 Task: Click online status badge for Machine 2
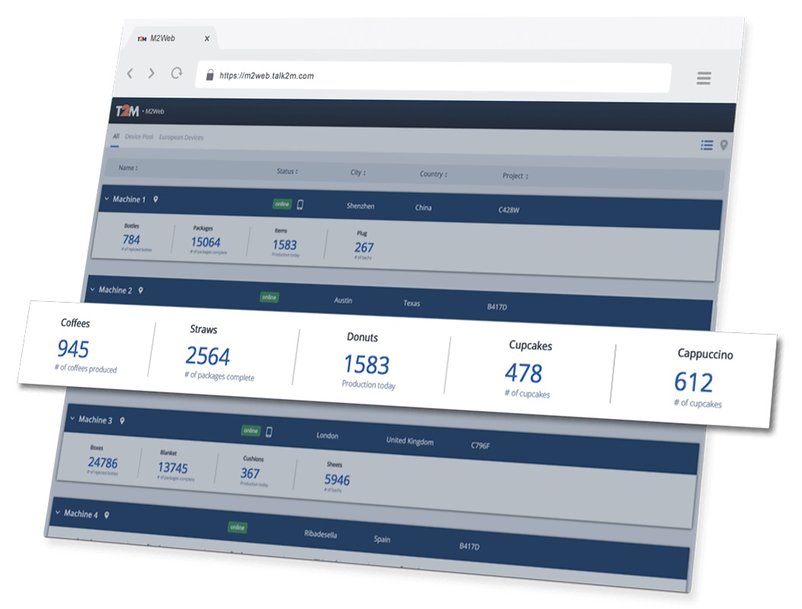pyautogui.click(x=269, y=297)
